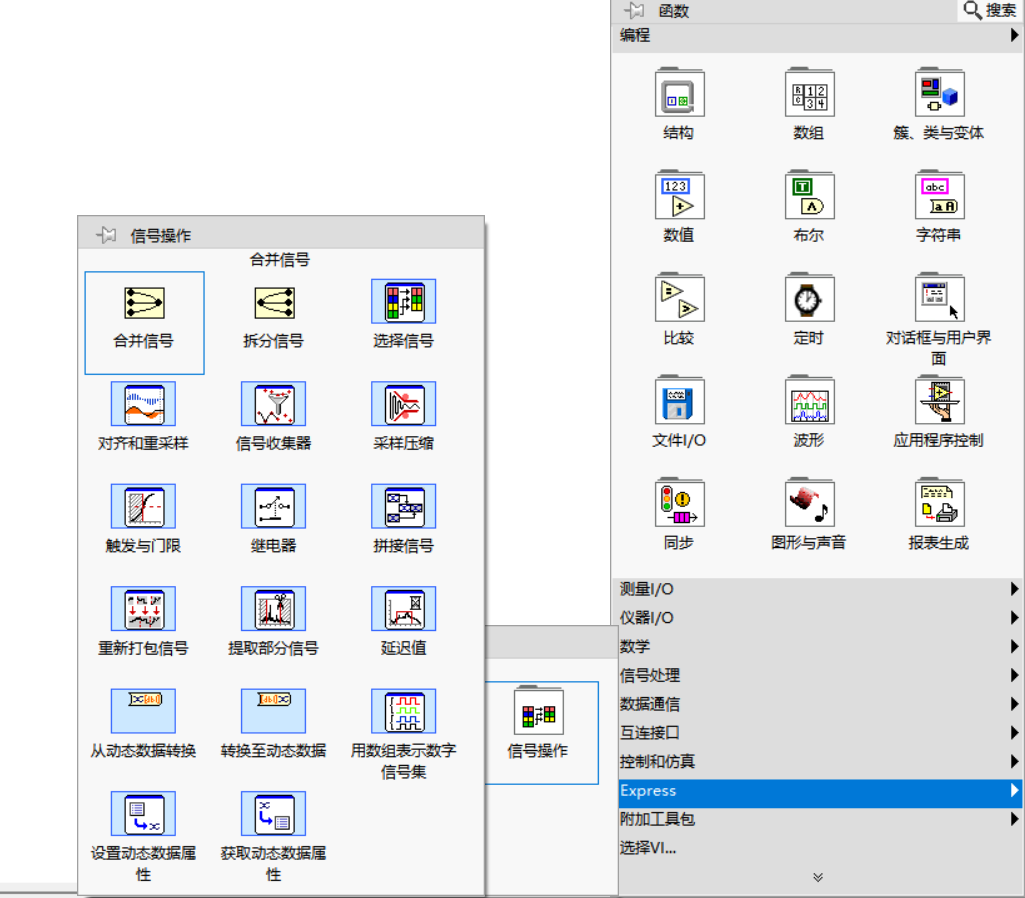Image resolution: width=1025 pixels, height=898 pixels.
Task: Pin the 函数 palette with thumbtack
Action: coord(634,10)
